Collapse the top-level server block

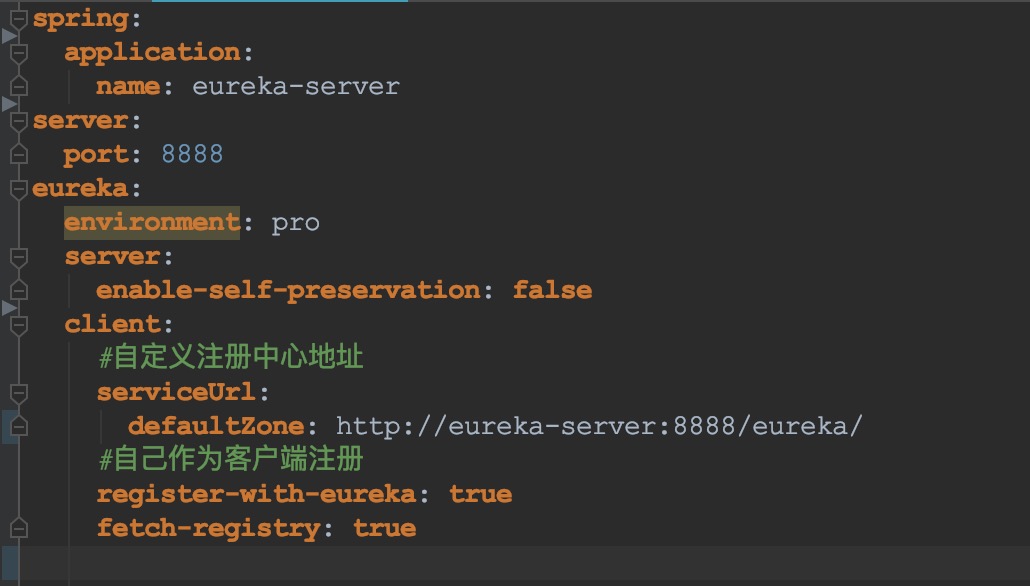[18, 120]
